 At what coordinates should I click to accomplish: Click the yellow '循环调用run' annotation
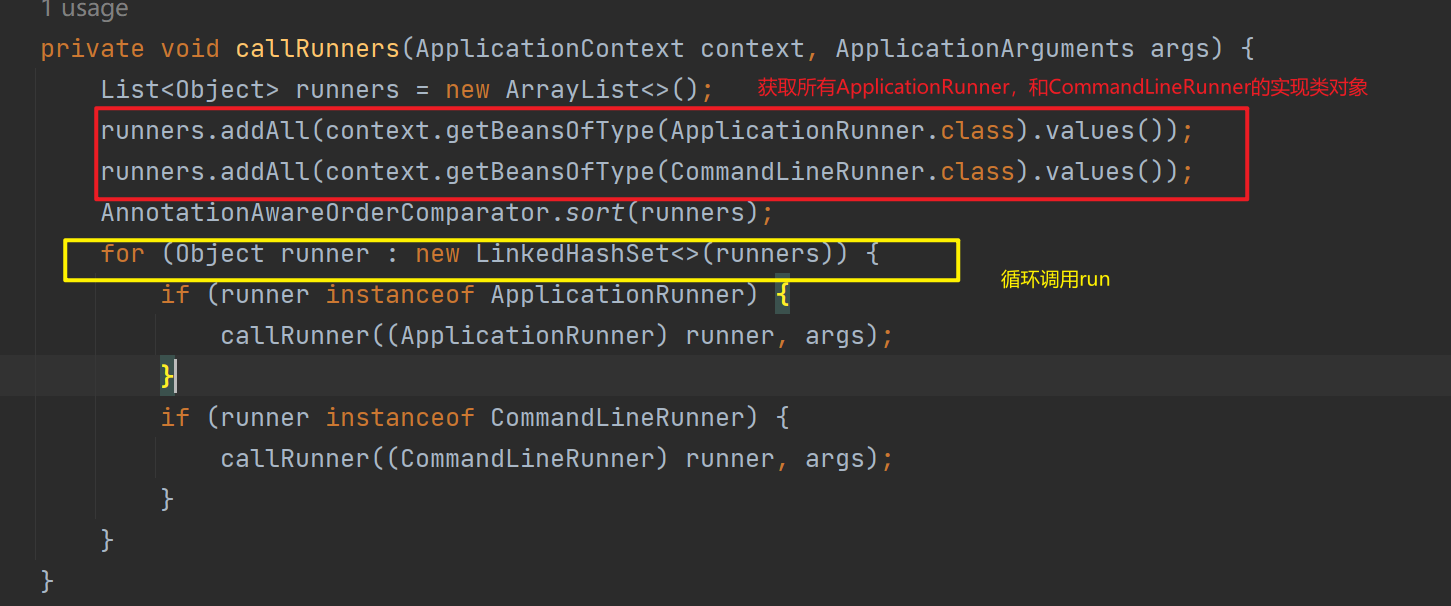(1055, 280)
